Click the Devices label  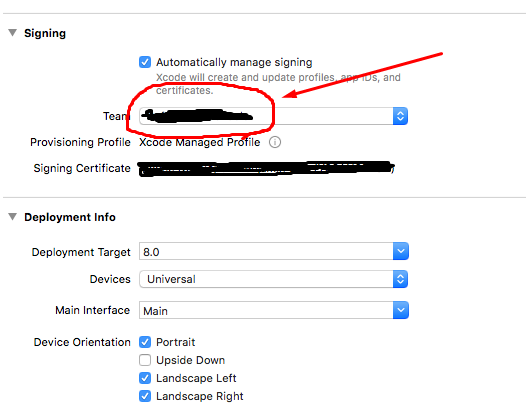[110, 279]
